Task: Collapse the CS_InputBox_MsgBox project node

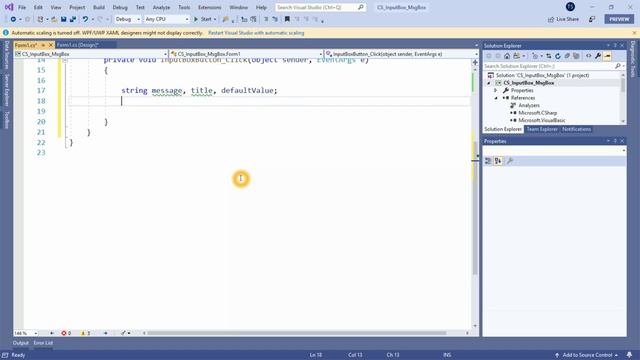Action: 489,83
